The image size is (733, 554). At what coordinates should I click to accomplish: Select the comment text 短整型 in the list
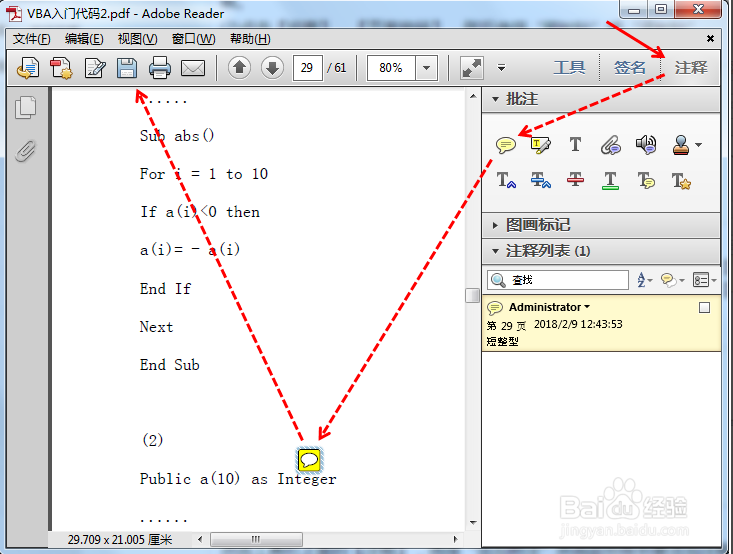pyautogui.click(x=503, y=341)
